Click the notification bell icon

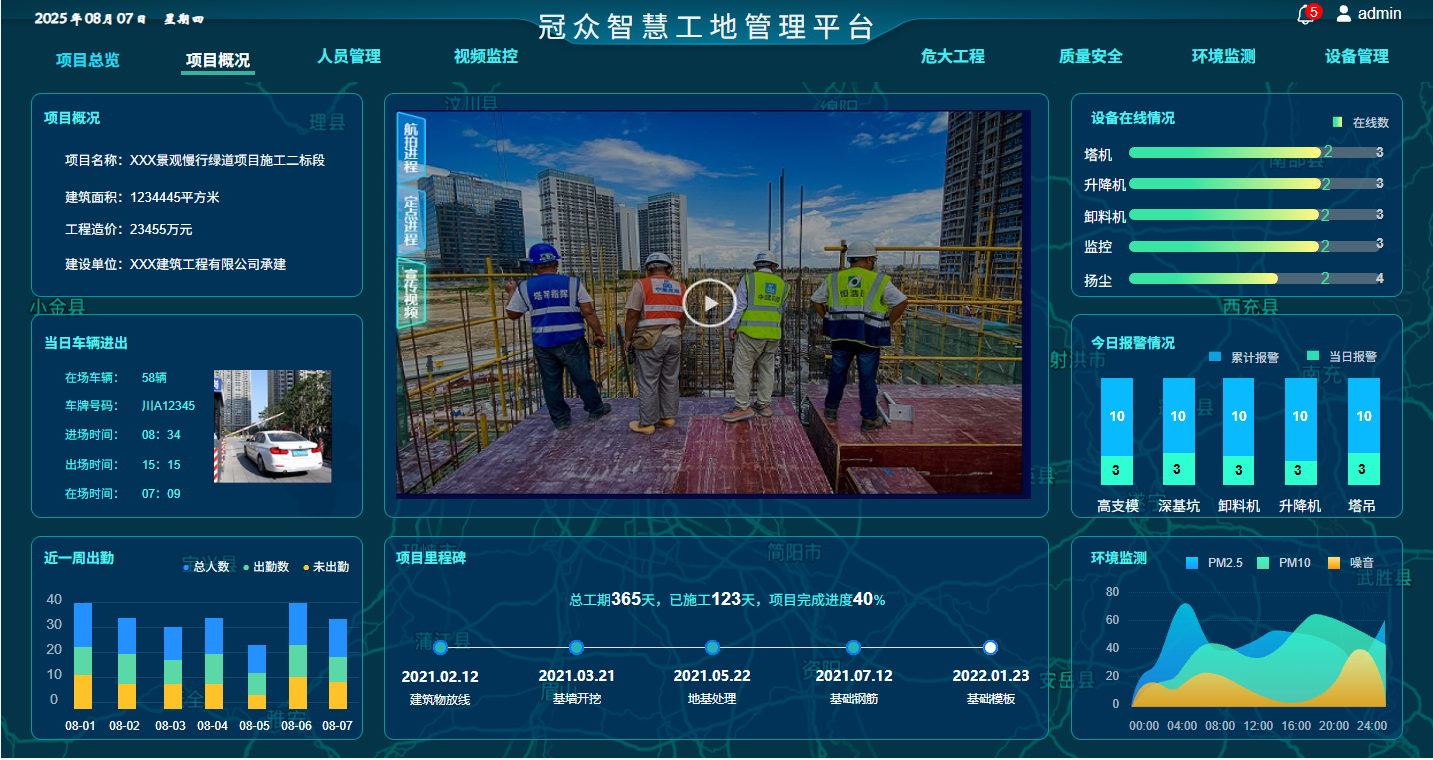click(x=1305, y=15)
